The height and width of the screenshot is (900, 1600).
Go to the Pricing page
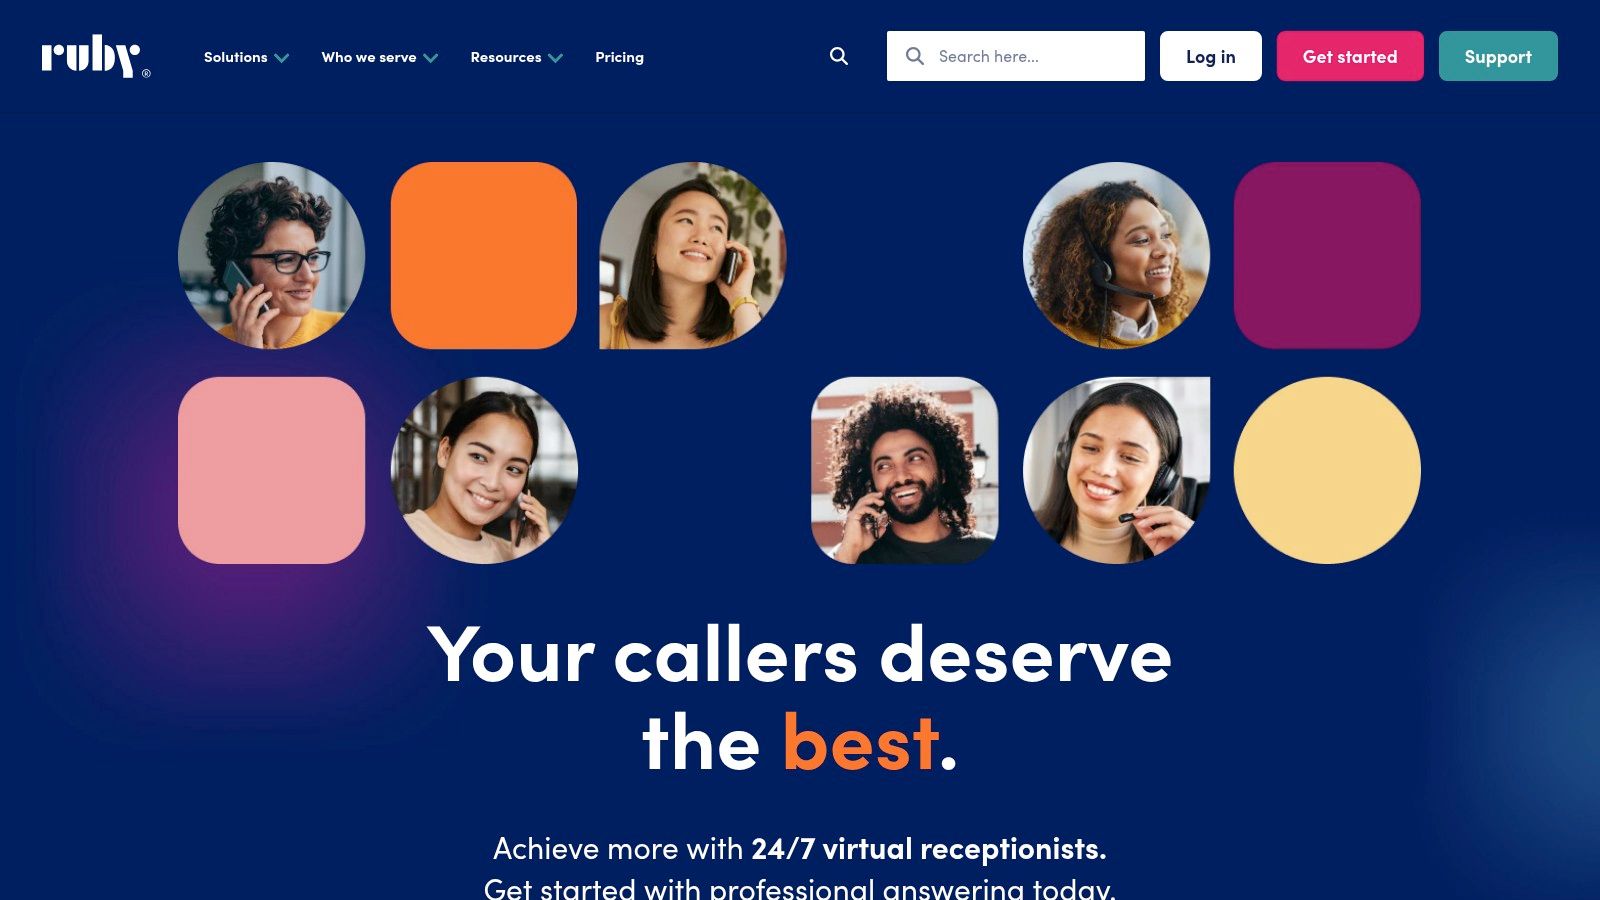(619, 57)
